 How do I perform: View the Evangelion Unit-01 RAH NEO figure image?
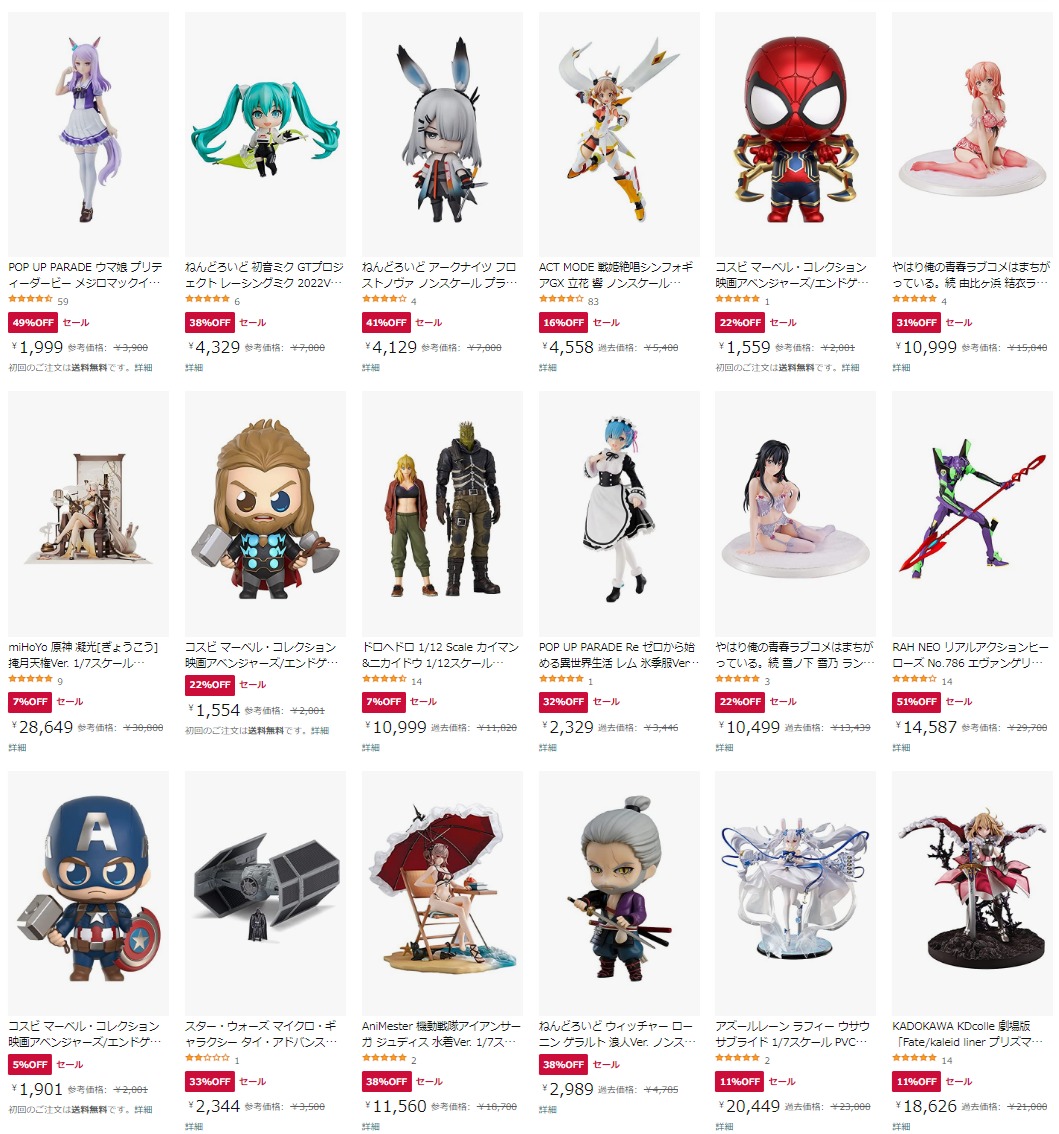click(x=972, y=513)
